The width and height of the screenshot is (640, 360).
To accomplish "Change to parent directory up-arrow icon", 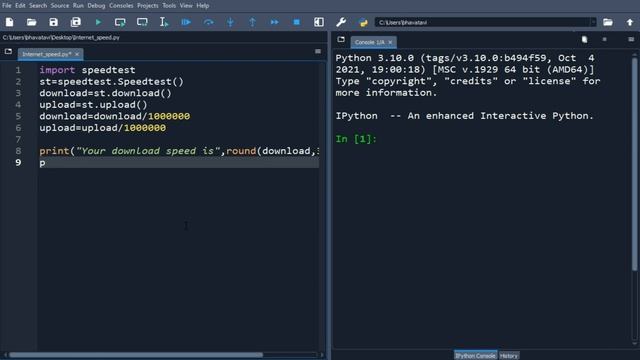I will (x=630, y=22).
